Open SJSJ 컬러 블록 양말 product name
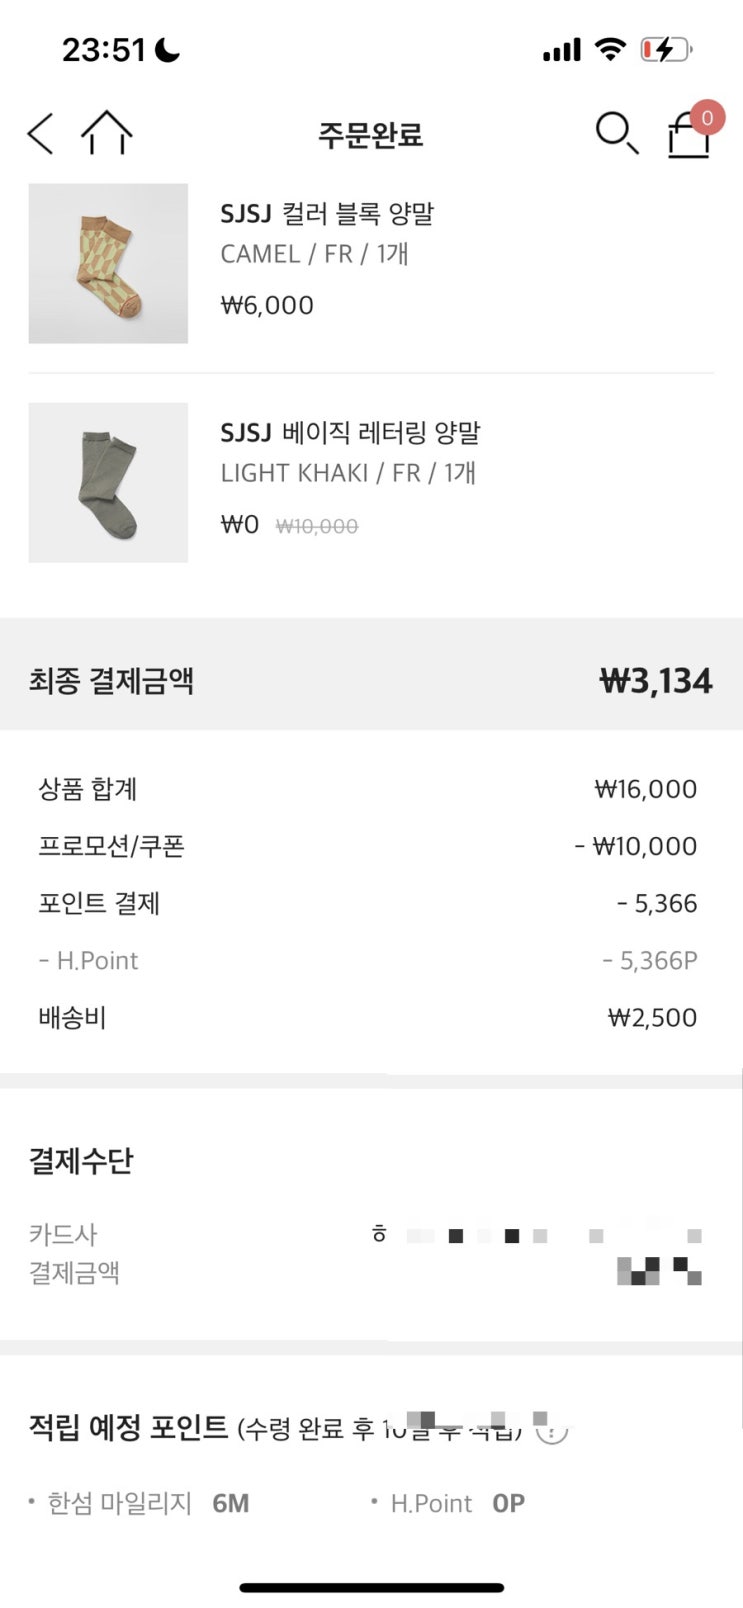The image size is (743, 1608). pyautogui.click(x=327, y=213)
